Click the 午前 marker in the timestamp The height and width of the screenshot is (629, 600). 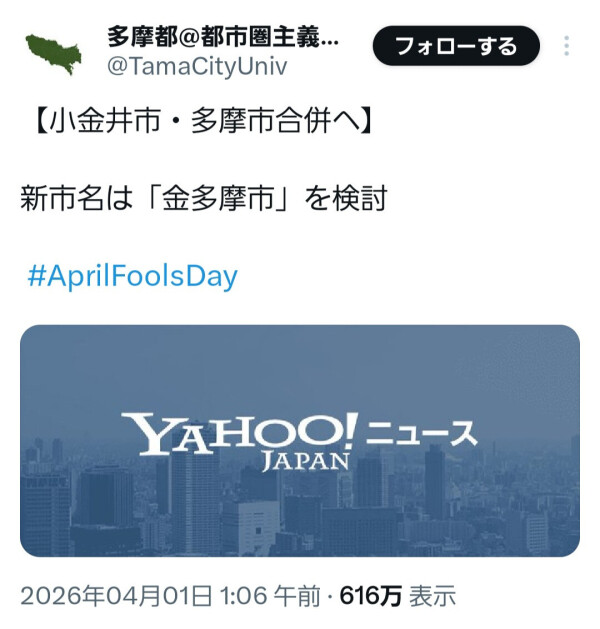click(x=297, y=596)
